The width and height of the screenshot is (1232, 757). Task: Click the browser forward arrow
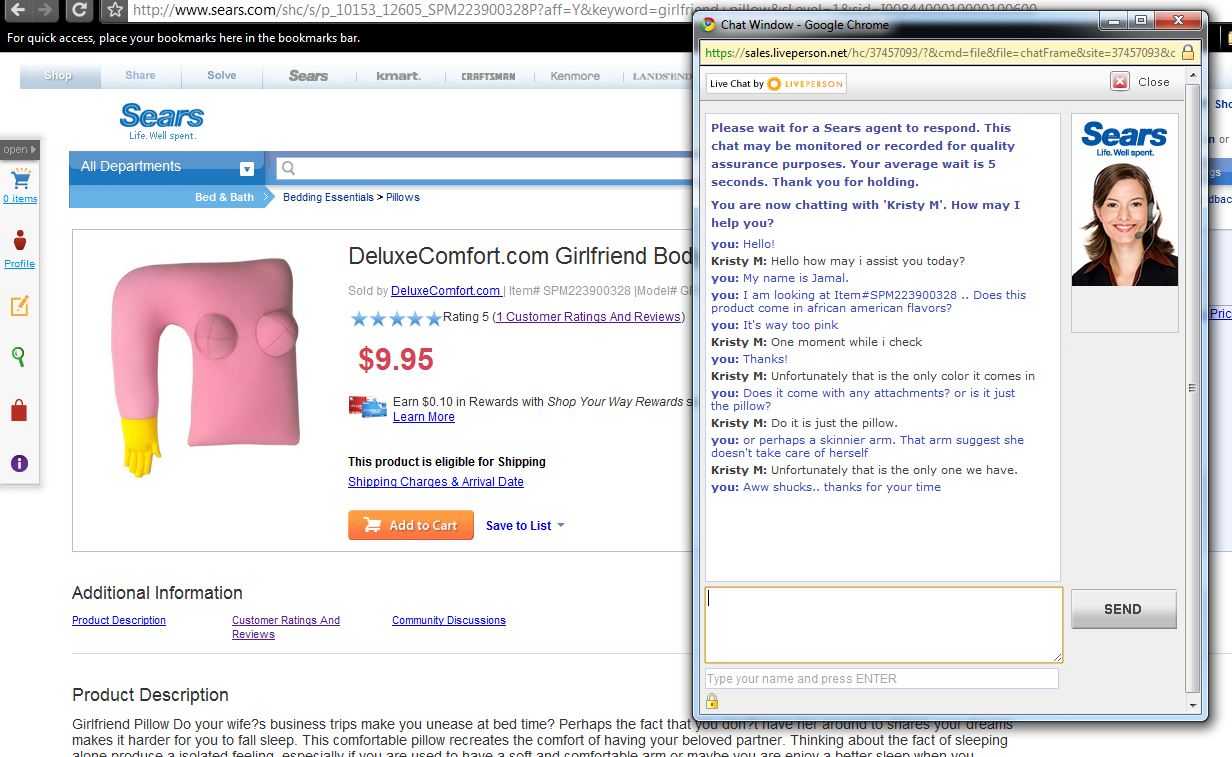47,10
